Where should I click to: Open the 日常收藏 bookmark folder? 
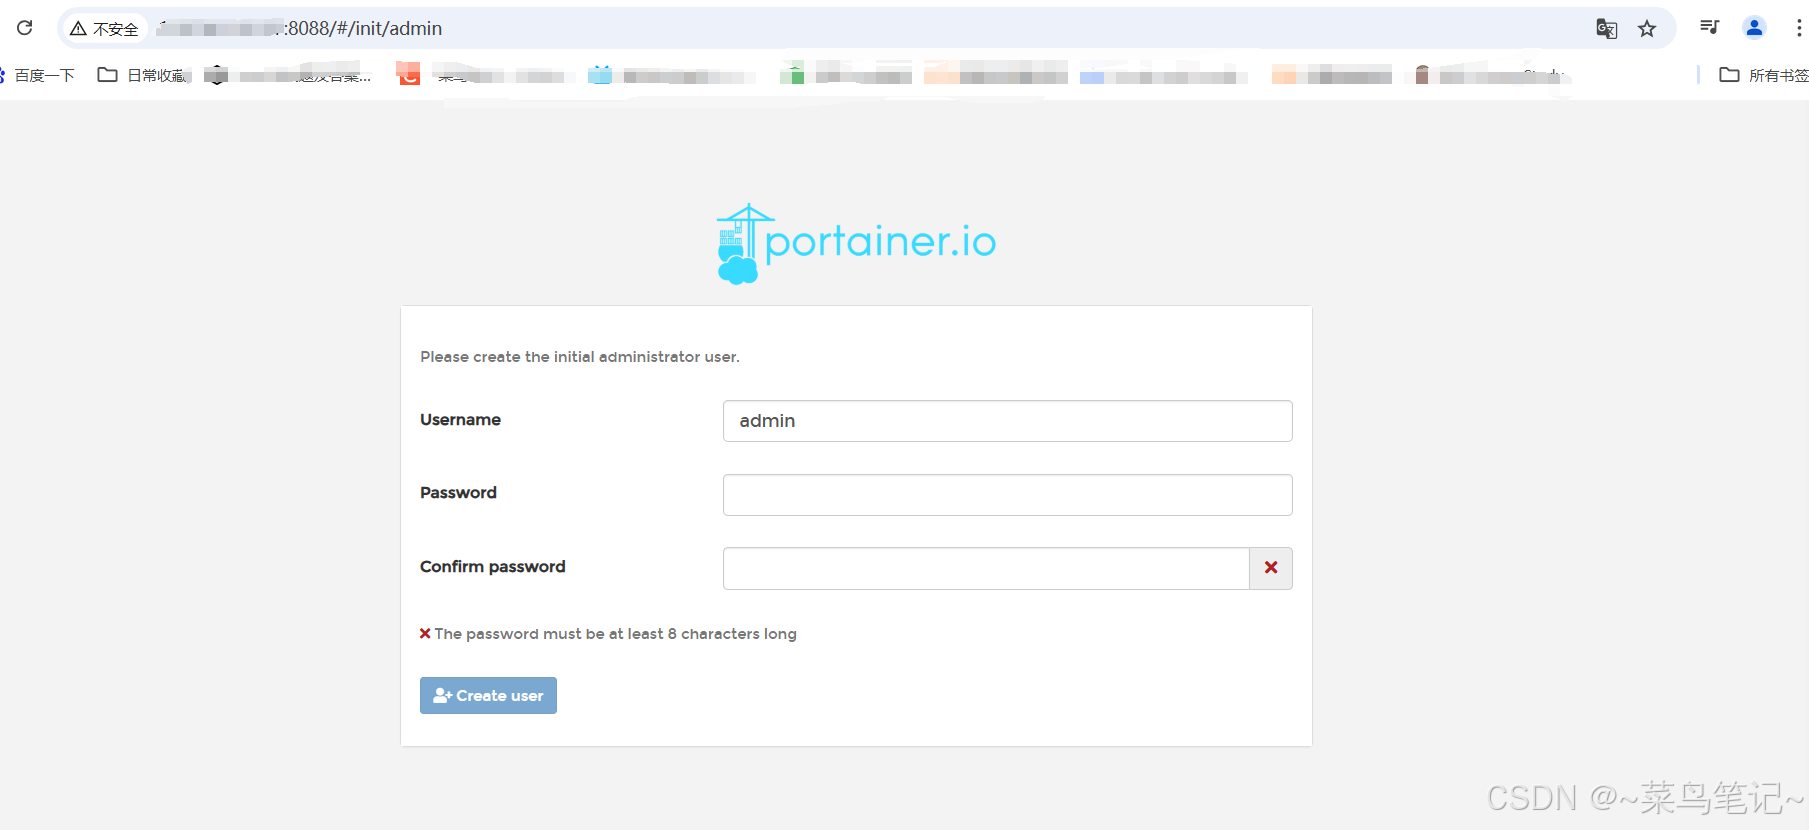tap(141, 75)
